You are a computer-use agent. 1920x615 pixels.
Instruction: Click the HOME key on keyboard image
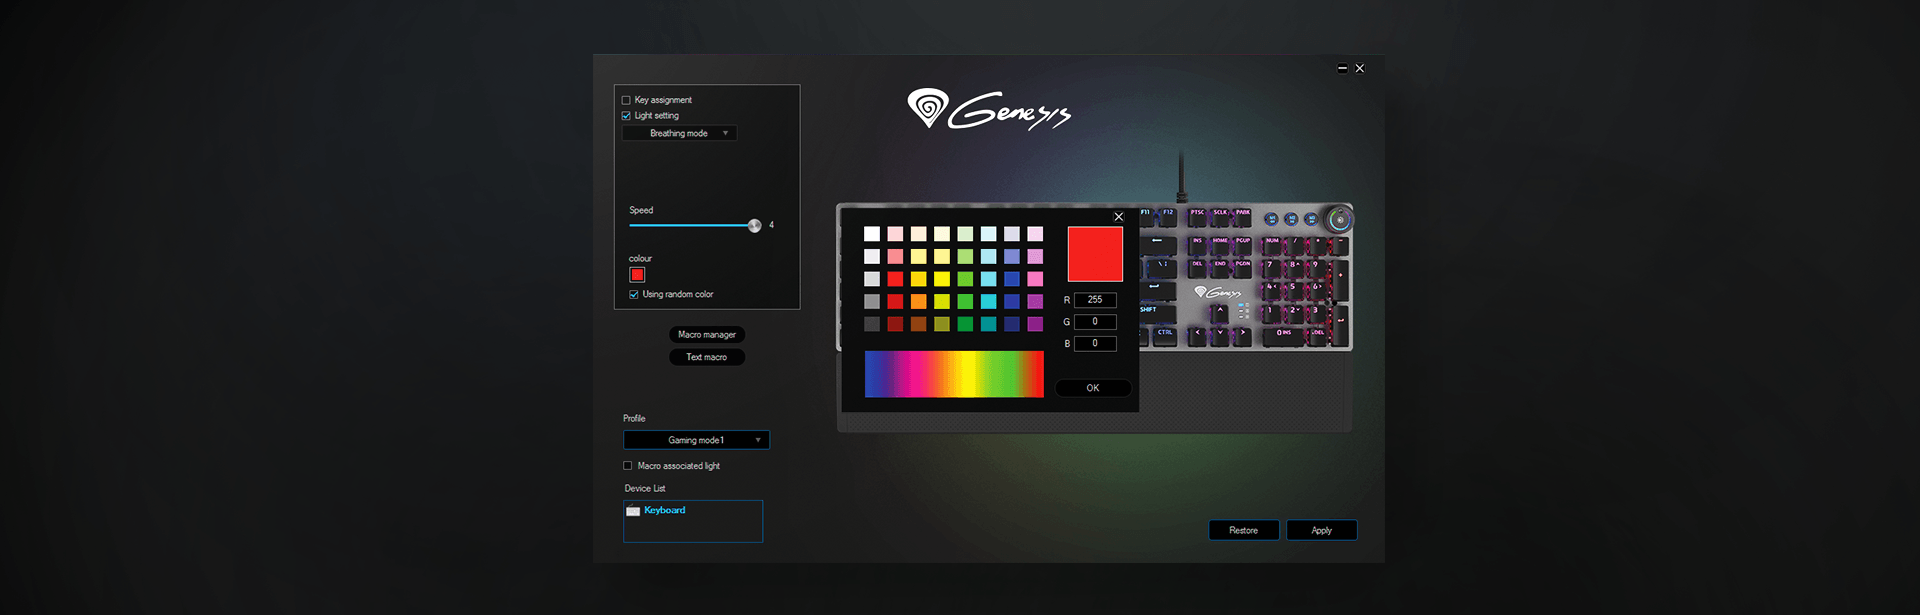[1220, 243]
